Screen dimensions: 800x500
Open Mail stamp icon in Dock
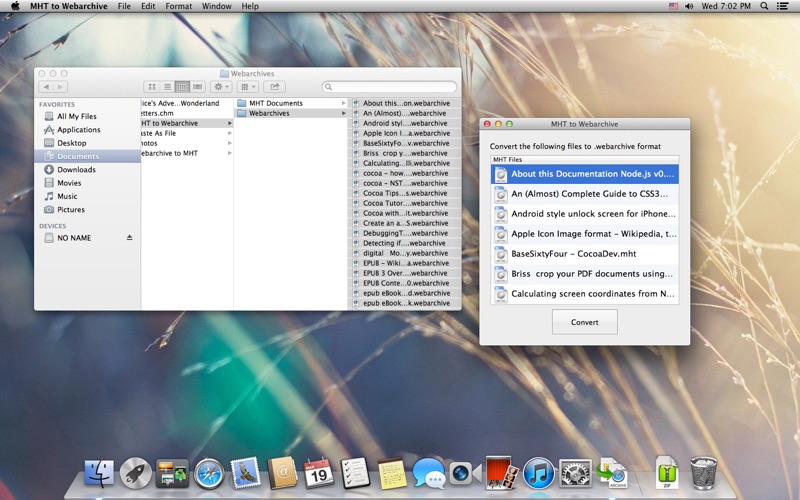[245, 472]
